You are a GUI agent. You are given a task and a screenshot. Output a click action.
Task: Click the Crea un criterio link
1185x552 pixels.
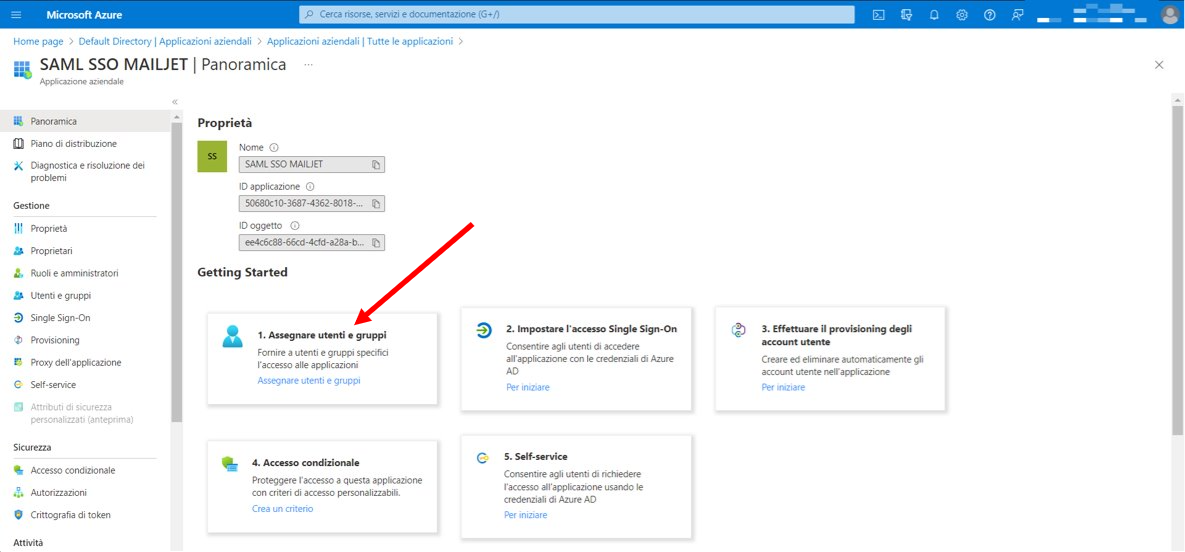282,509
